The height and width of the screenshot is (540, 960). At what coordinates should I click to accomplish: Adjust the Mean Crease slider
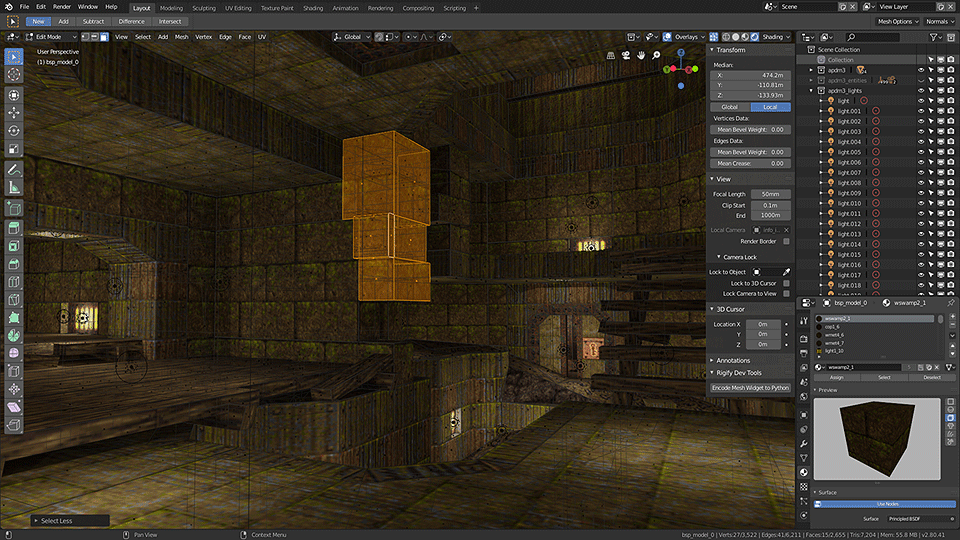point(751,163)
